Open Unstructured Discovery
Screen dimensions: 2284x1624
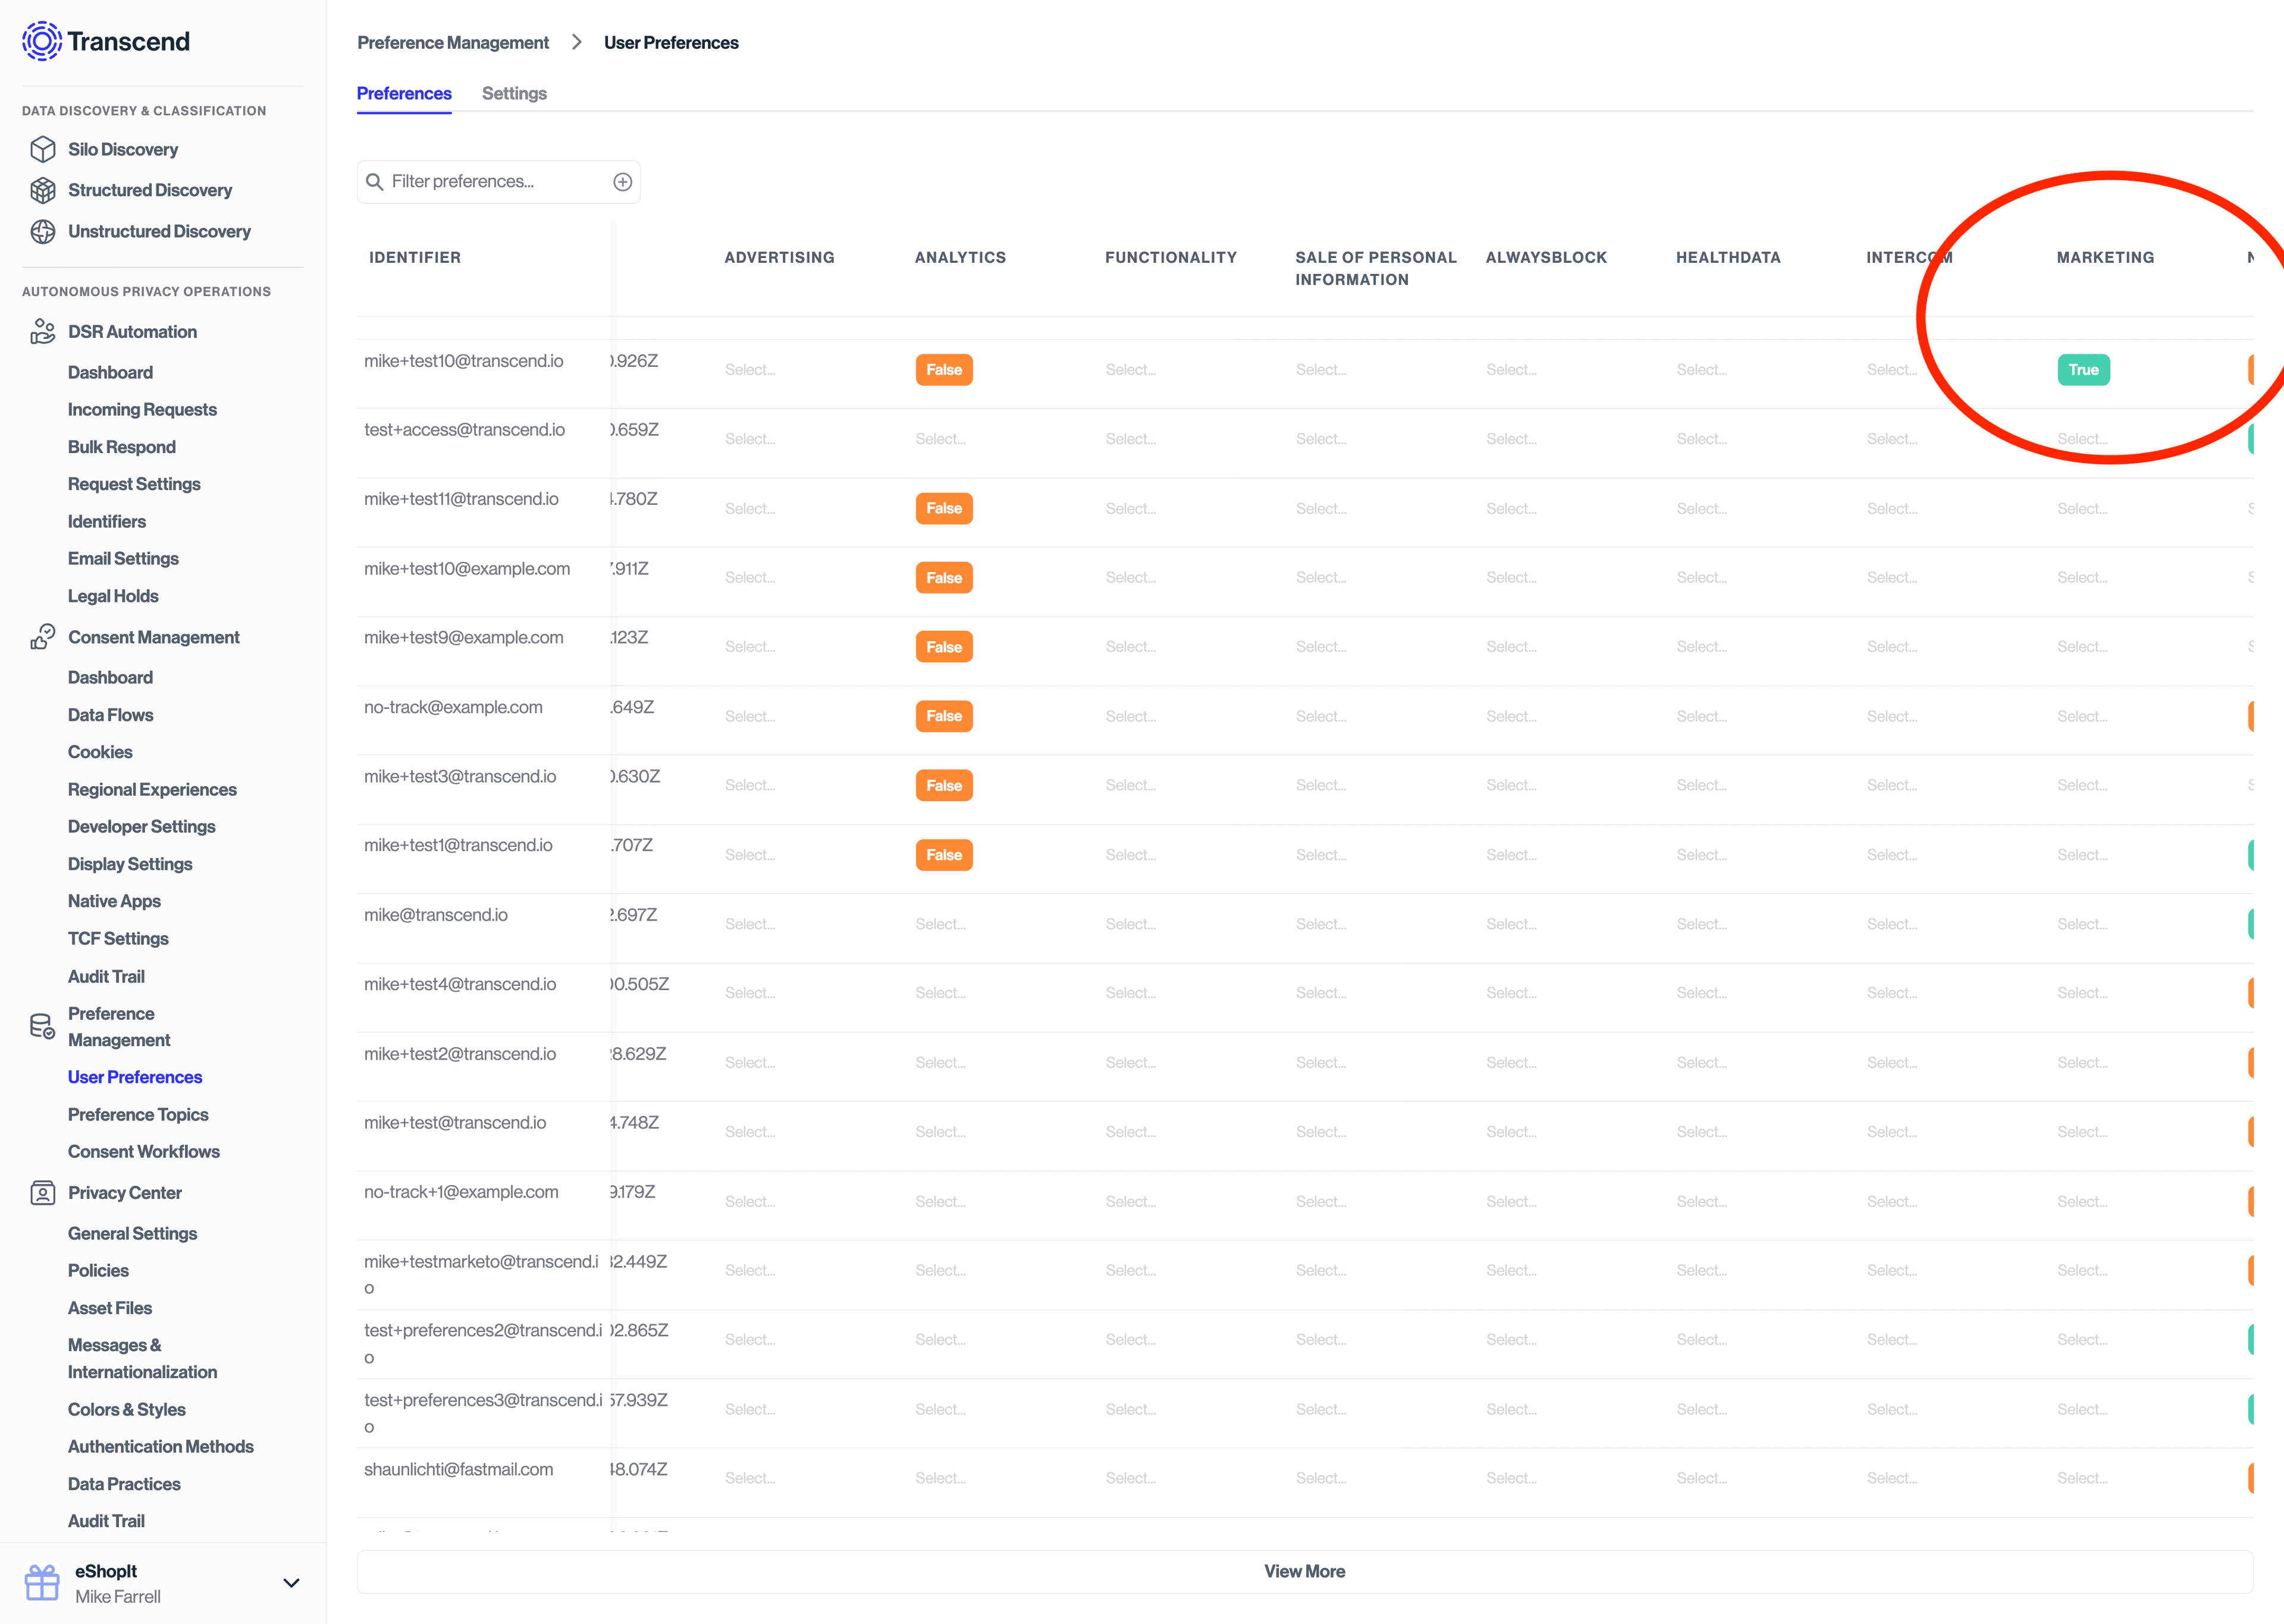click(159, 231)
